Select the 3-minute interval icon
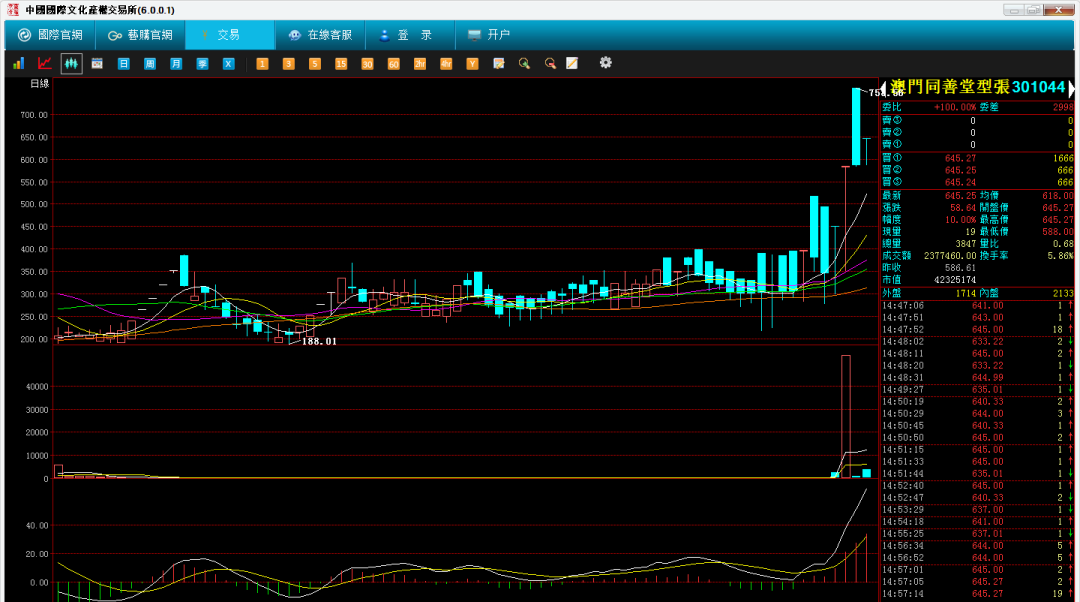The height and width of the screenshot is (602, 1080). click(x=289, y=63)
